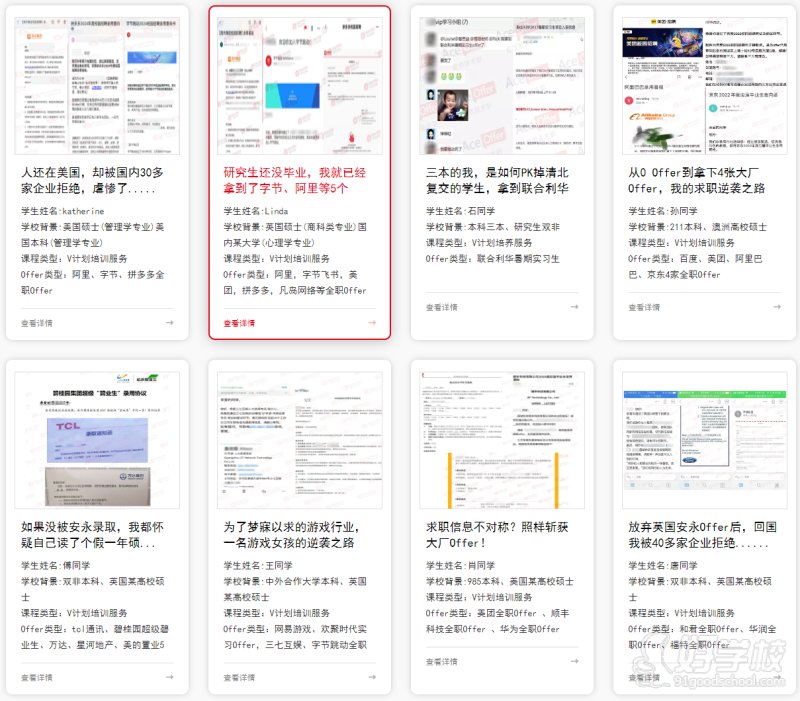Click 查看详情 on 石同学's card
The image size is (800, 701).
[x=442, y=307]
